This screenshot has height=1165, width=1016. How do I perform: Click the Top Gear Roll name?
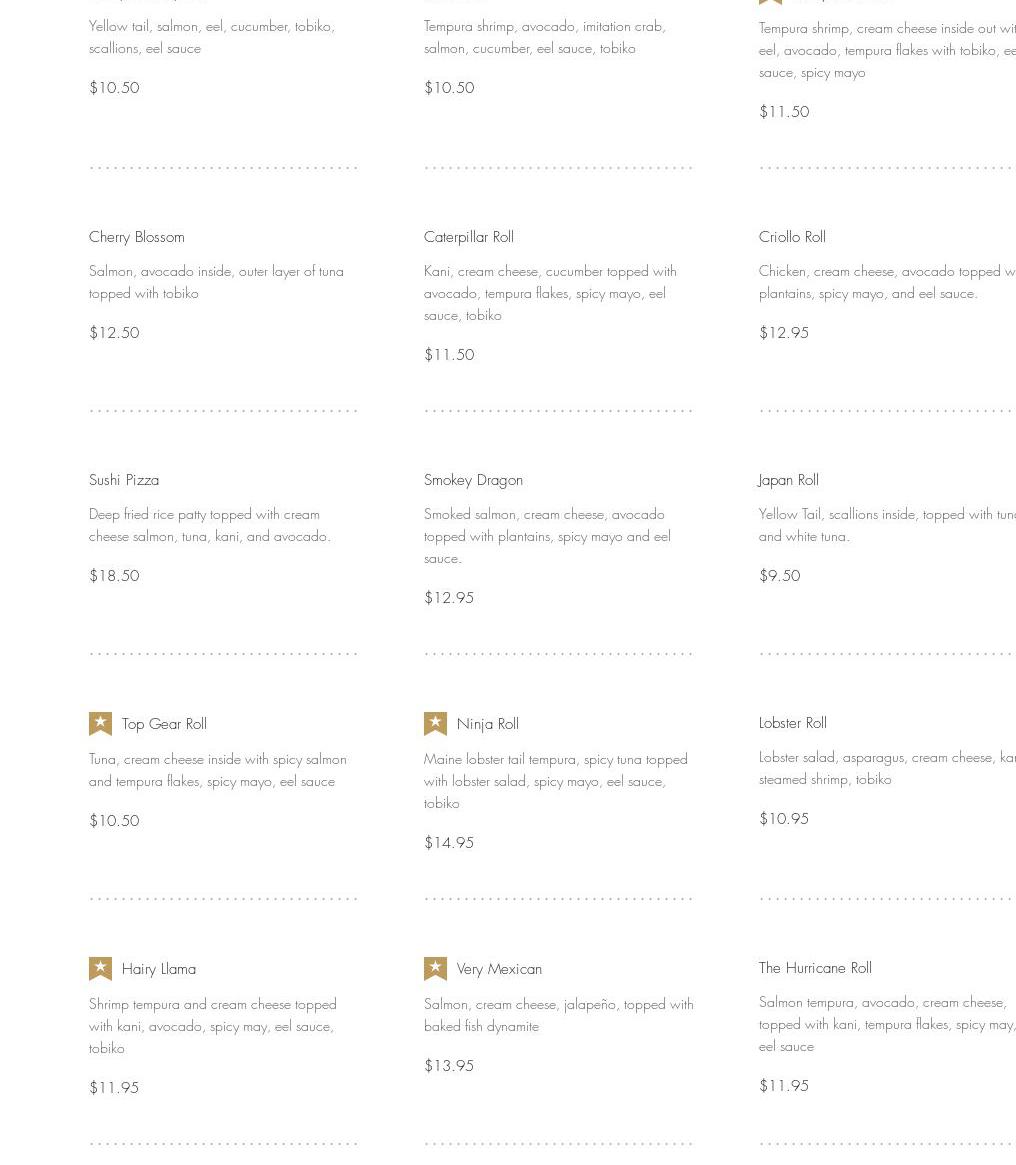point(164,724)
